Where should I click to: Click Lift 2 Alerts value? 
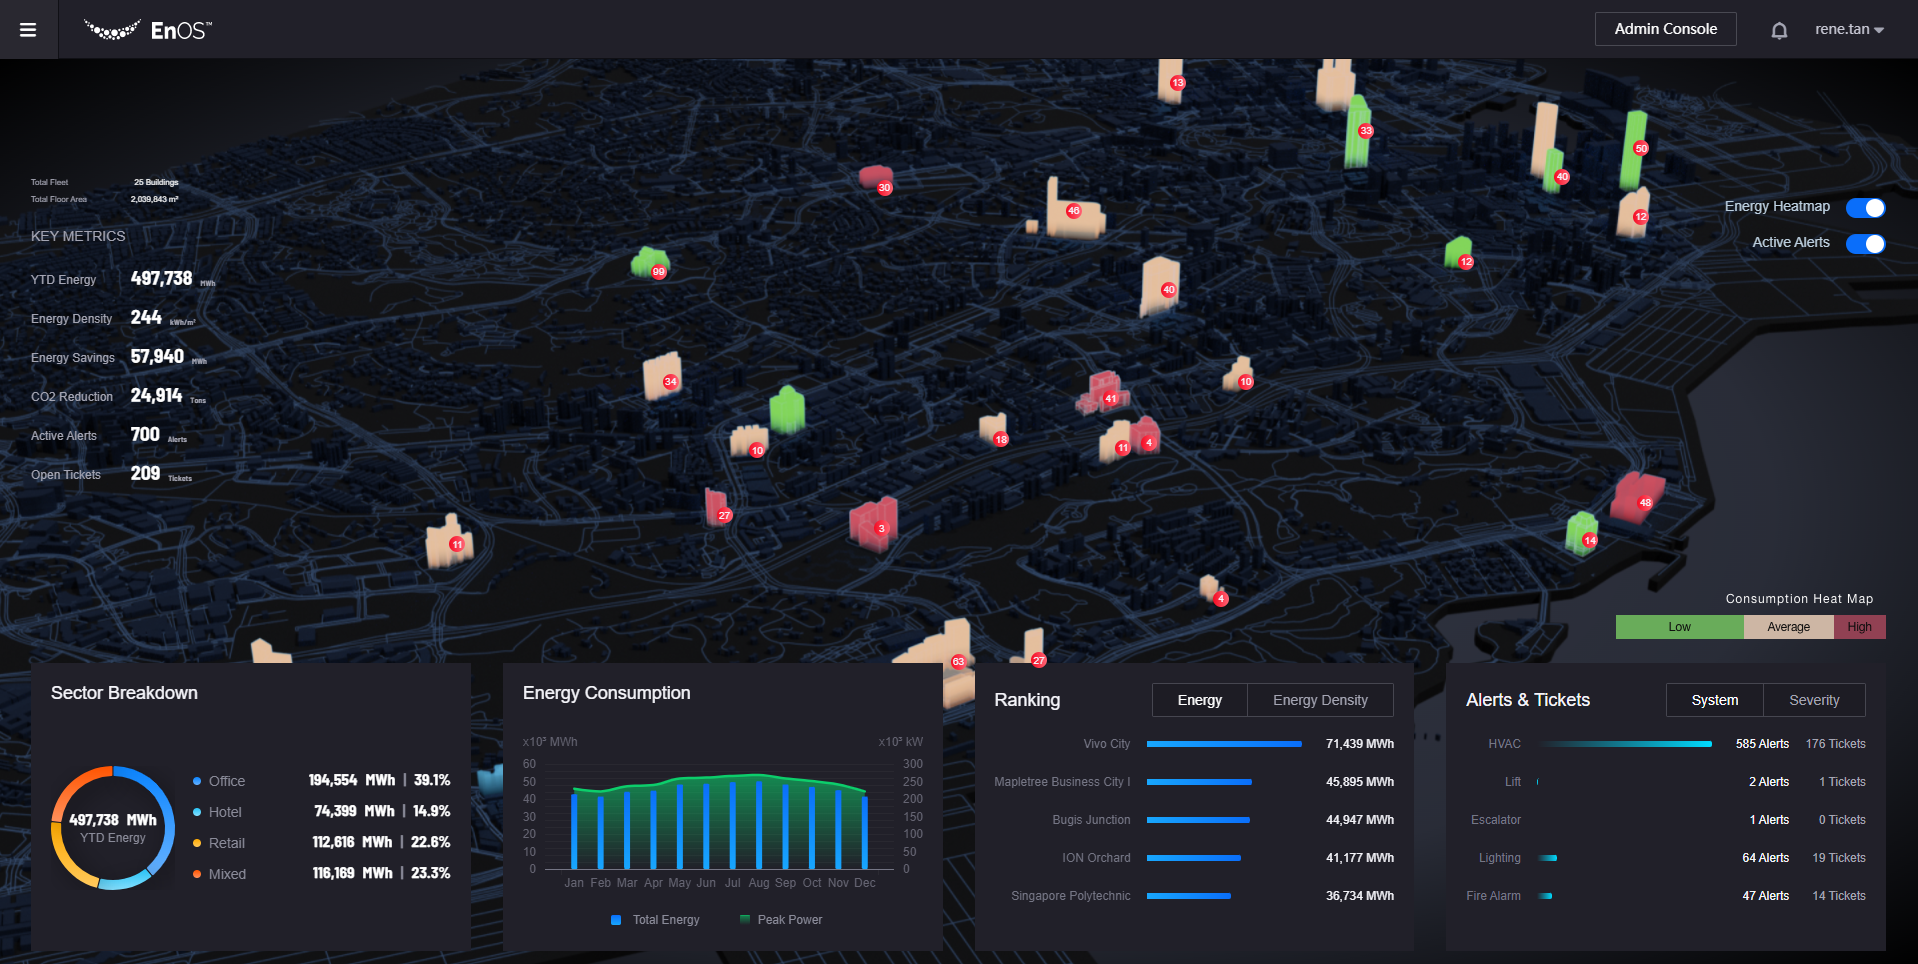tap(1768, 782)
